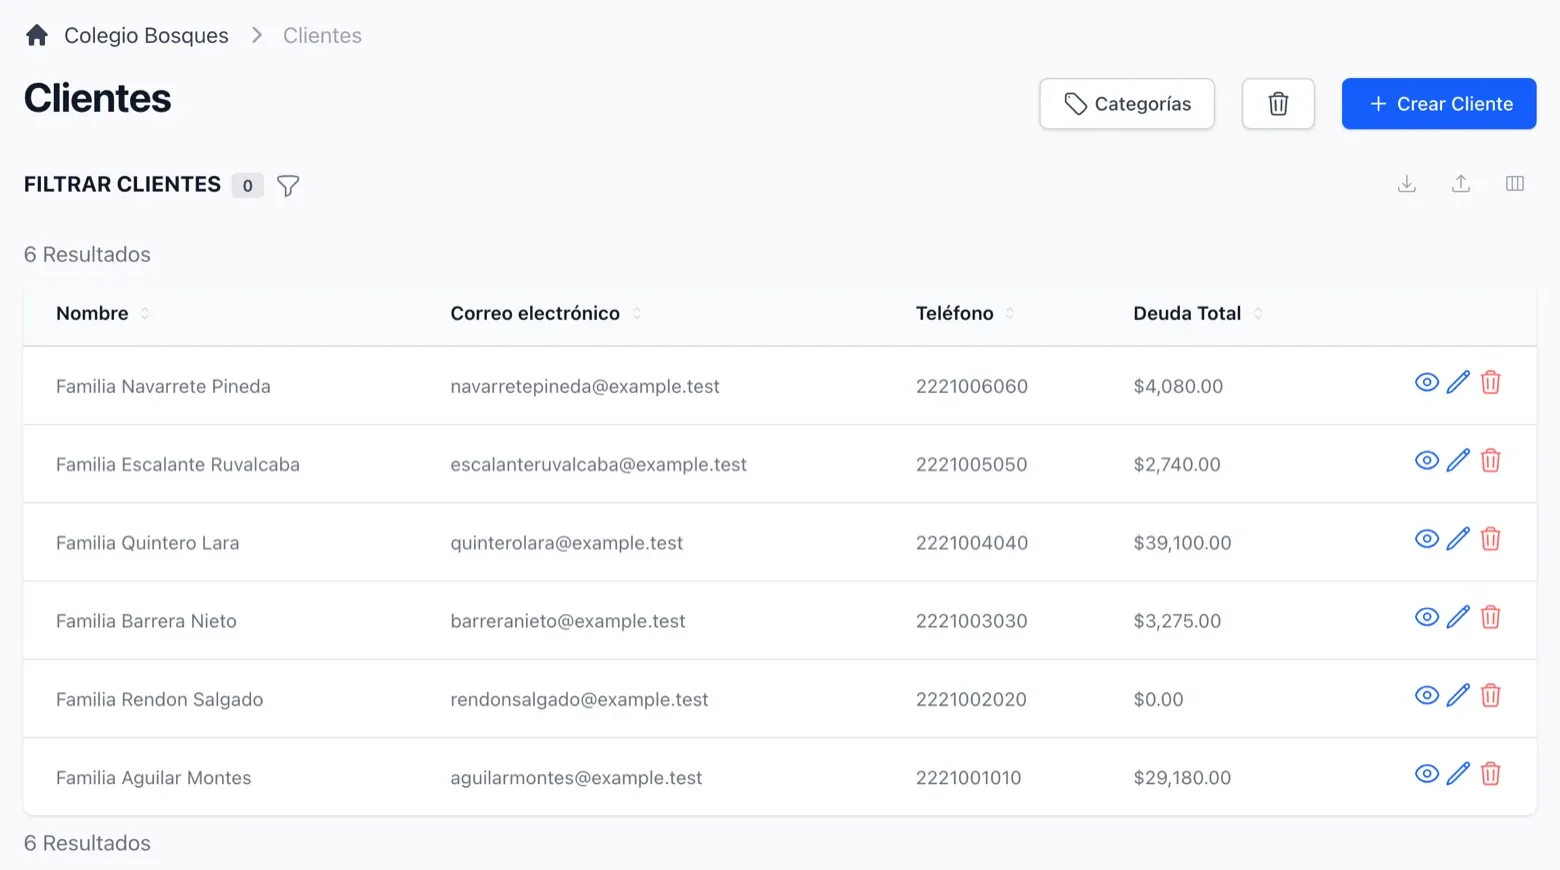Image resolution: width=1560 pixels, height=870 pixels.
Task: Edit Familia Aguilar Montes
Action: [1458, 774]
